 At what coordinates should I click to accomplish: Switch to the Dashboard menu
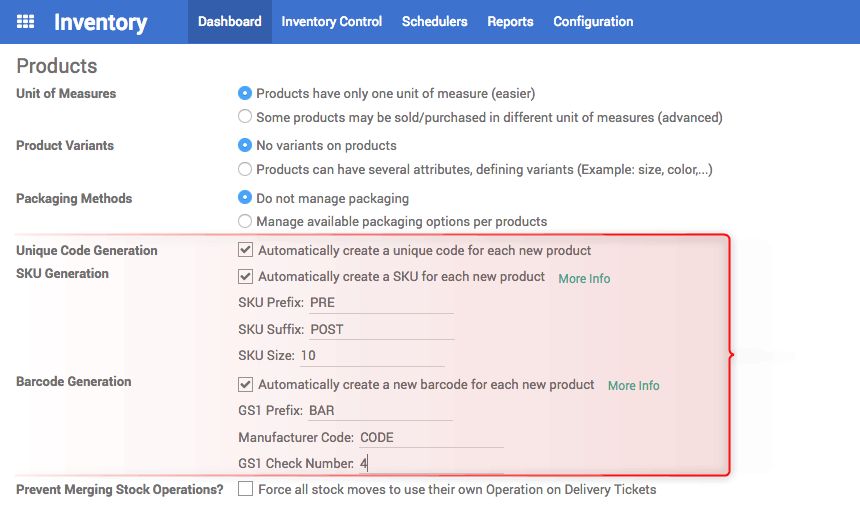230,21
